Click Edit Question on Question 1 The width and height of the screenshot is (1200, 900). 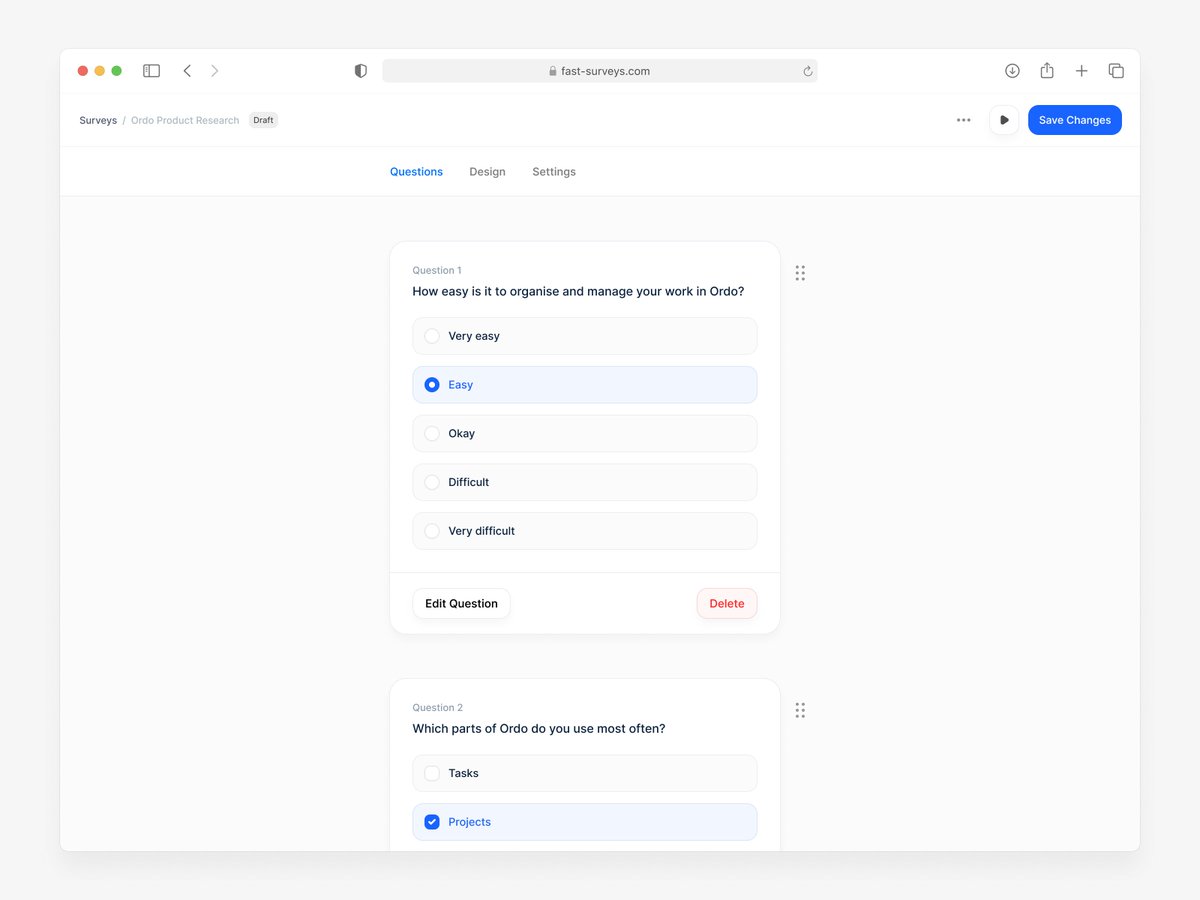click(461, 604)
